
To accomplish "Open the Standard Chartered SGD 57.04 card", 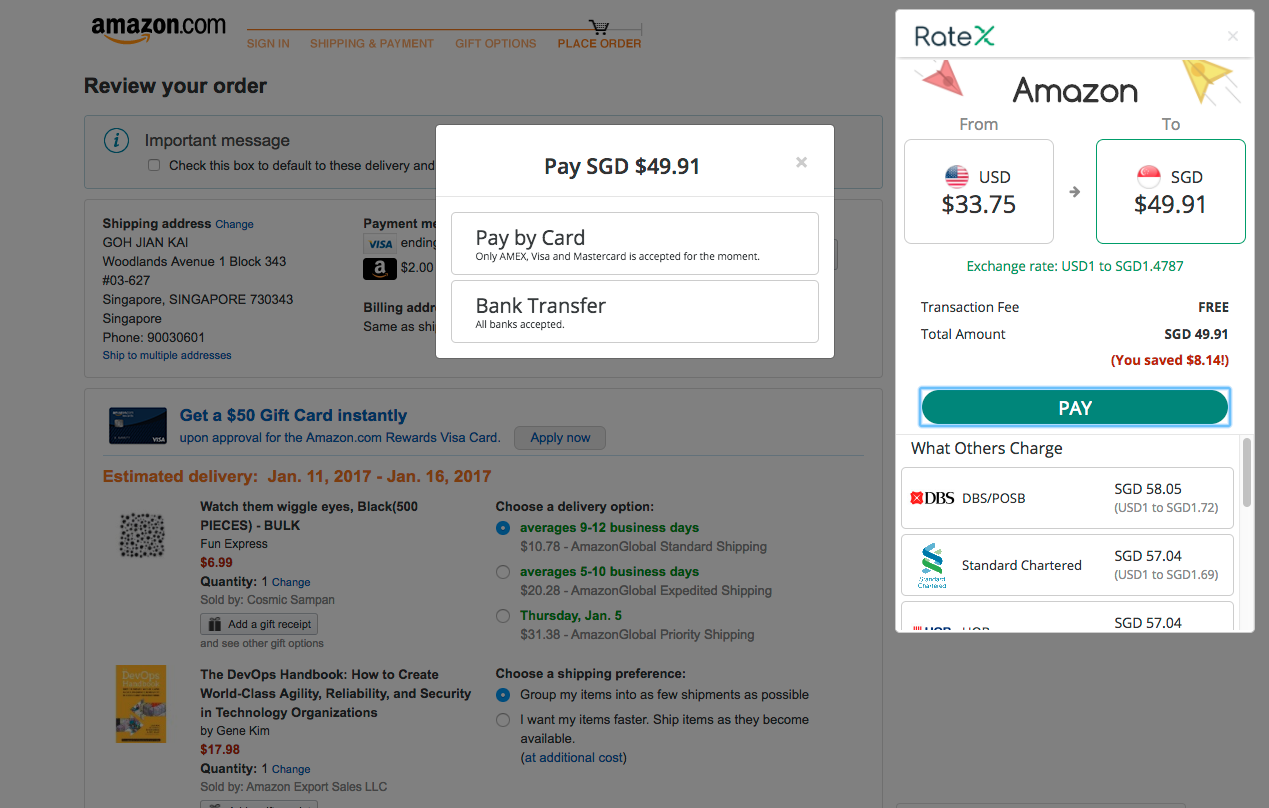I will pos(1067,565).
